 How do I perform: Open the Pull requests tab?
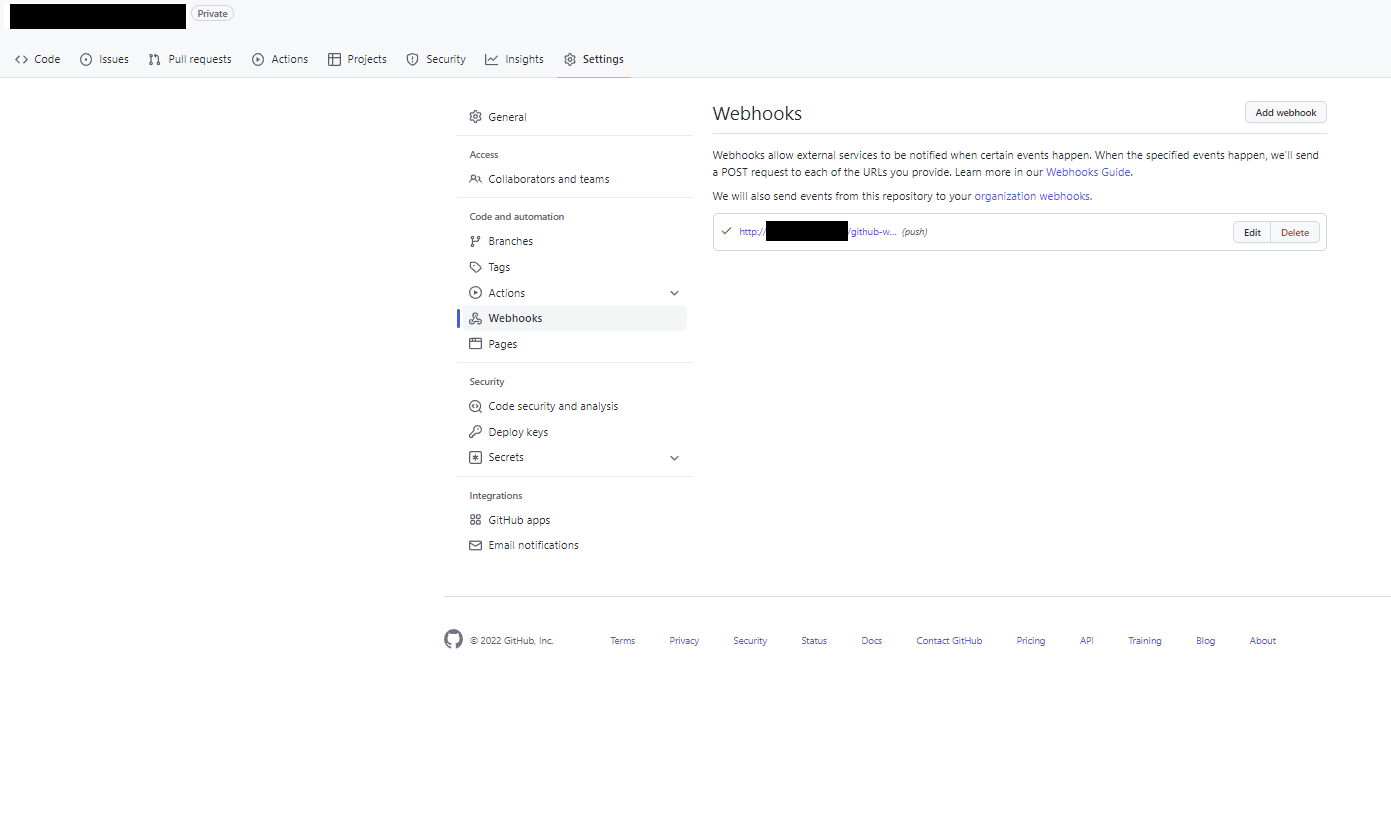pyautogui.click(x=190, y=59)
